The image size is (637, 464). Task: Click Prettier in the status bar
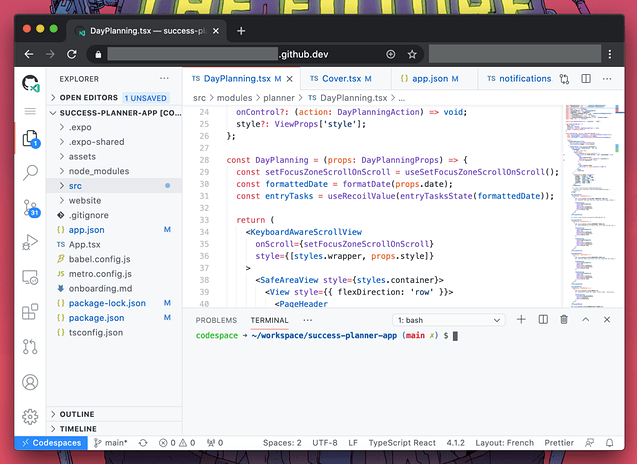[x=559, y=443]
